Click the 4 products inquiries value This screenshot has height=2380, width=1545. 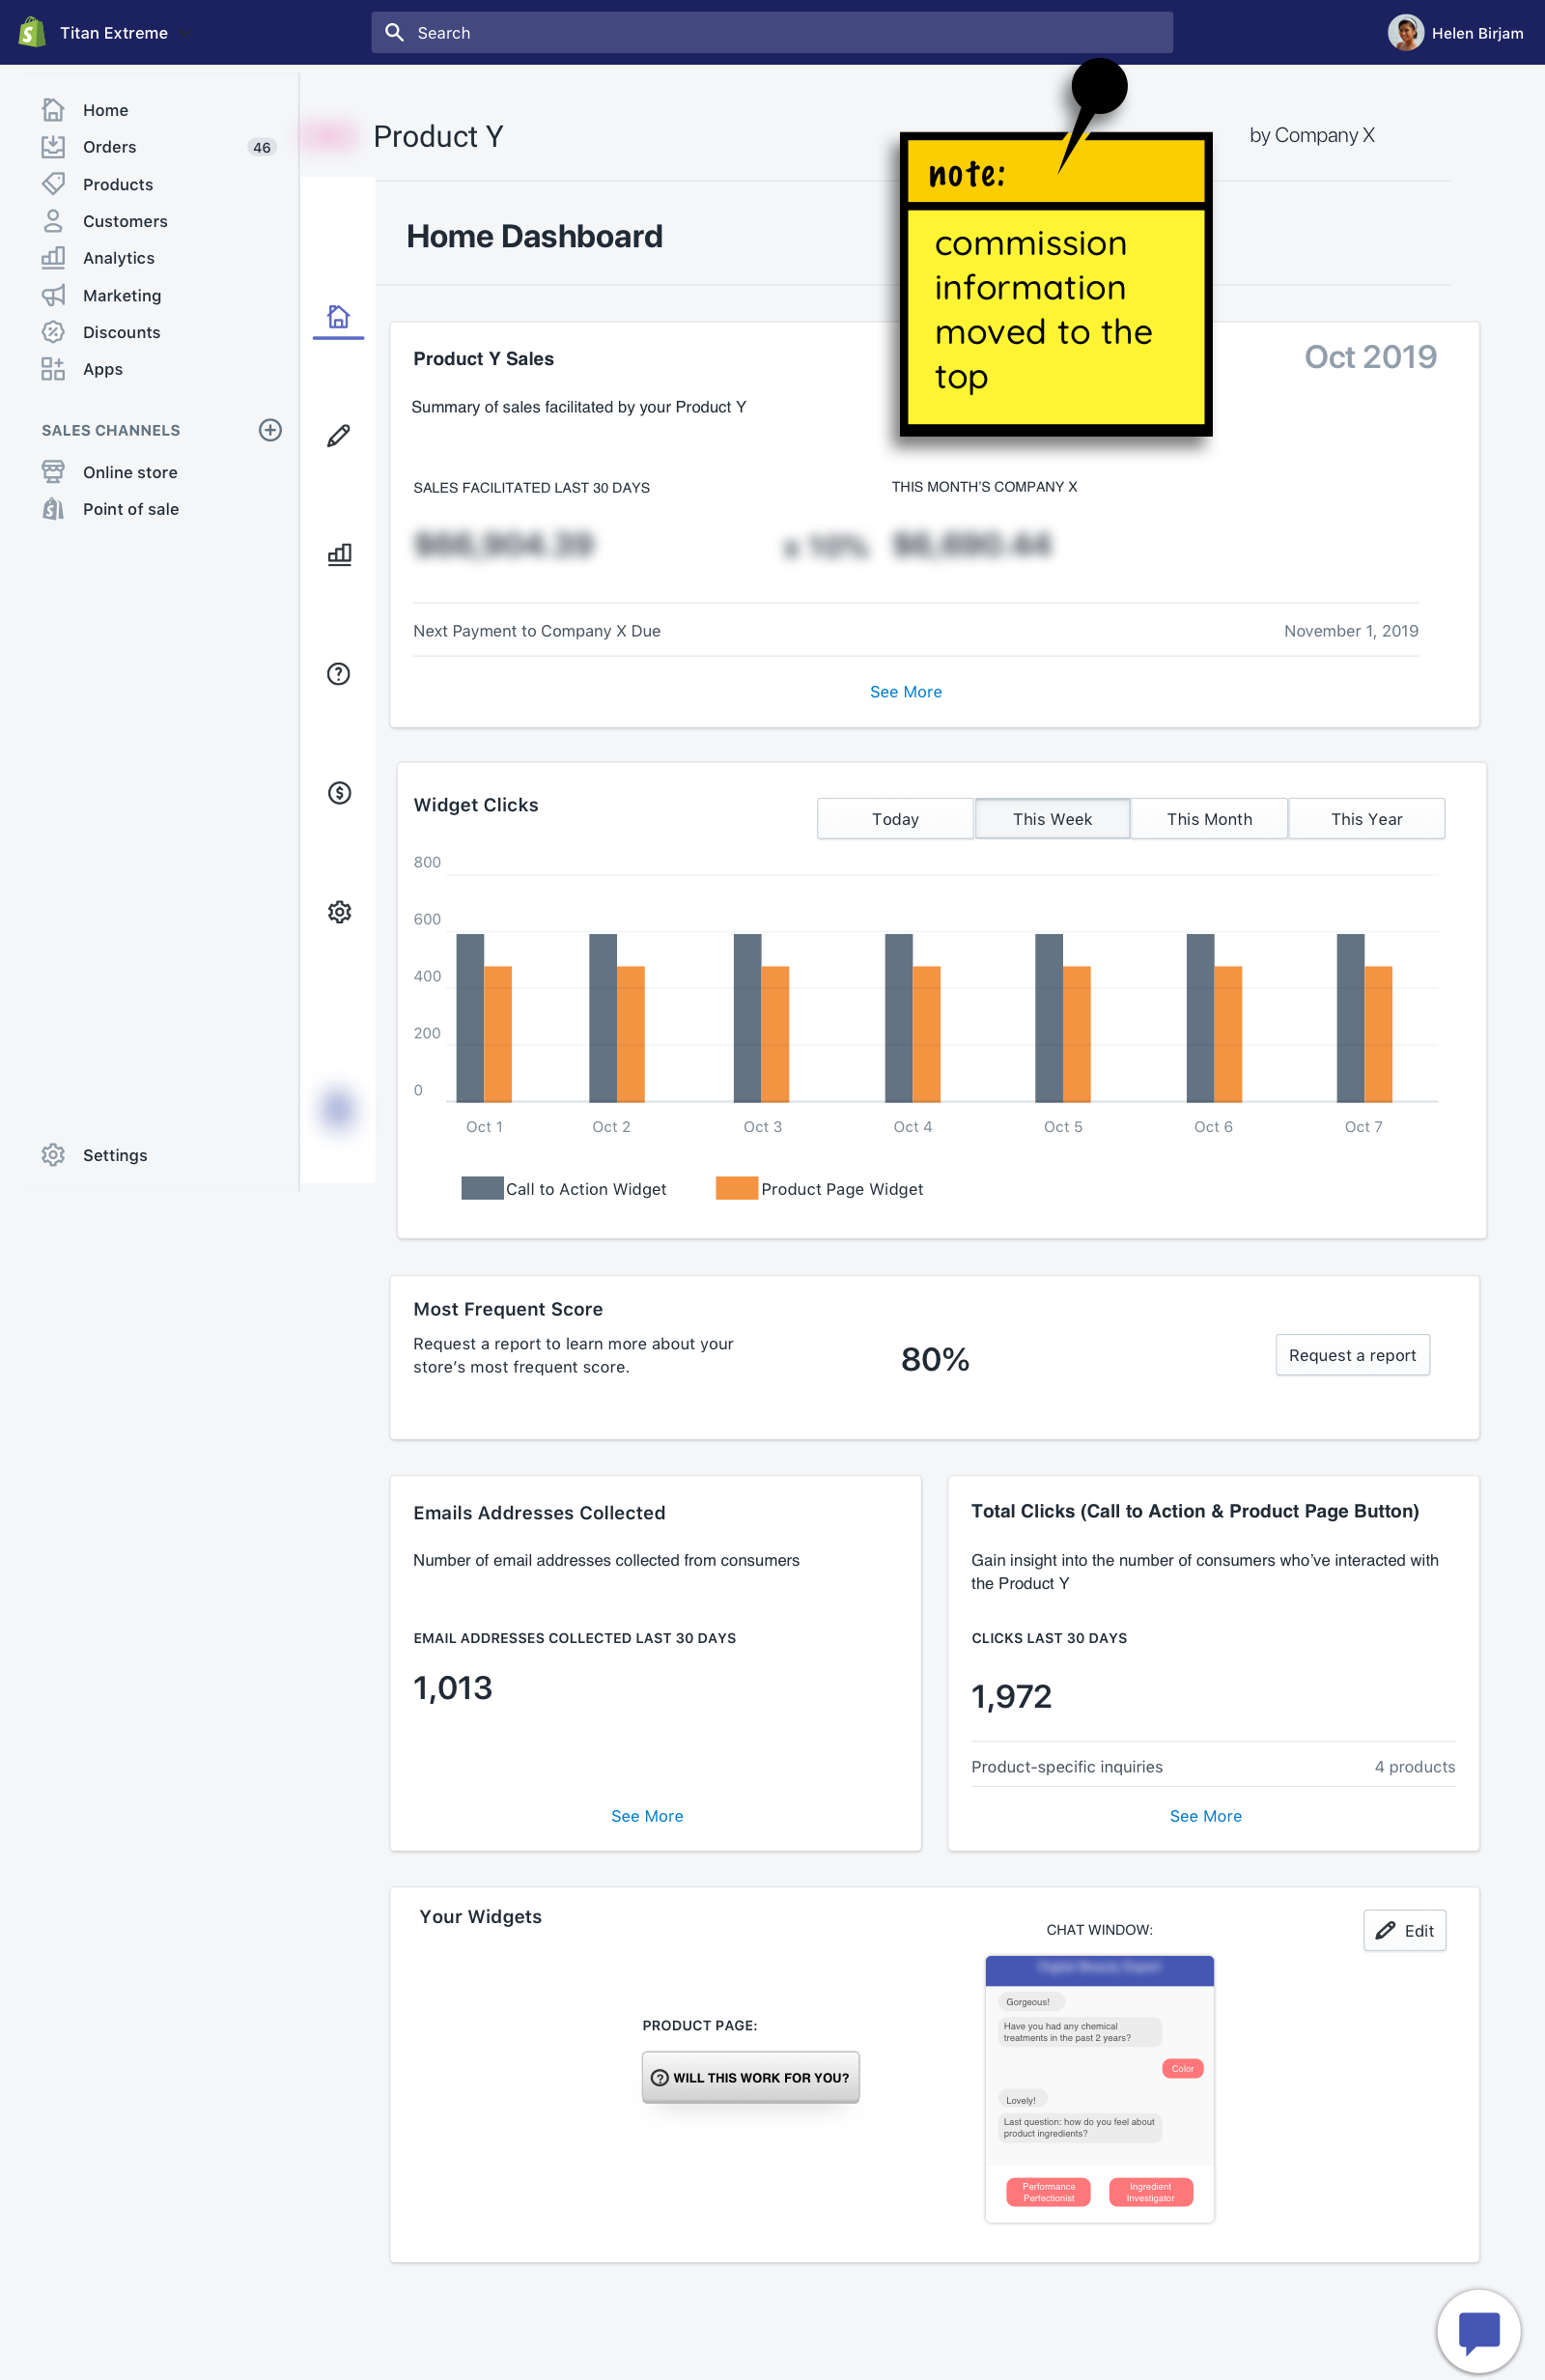tap(1414, 1767)
